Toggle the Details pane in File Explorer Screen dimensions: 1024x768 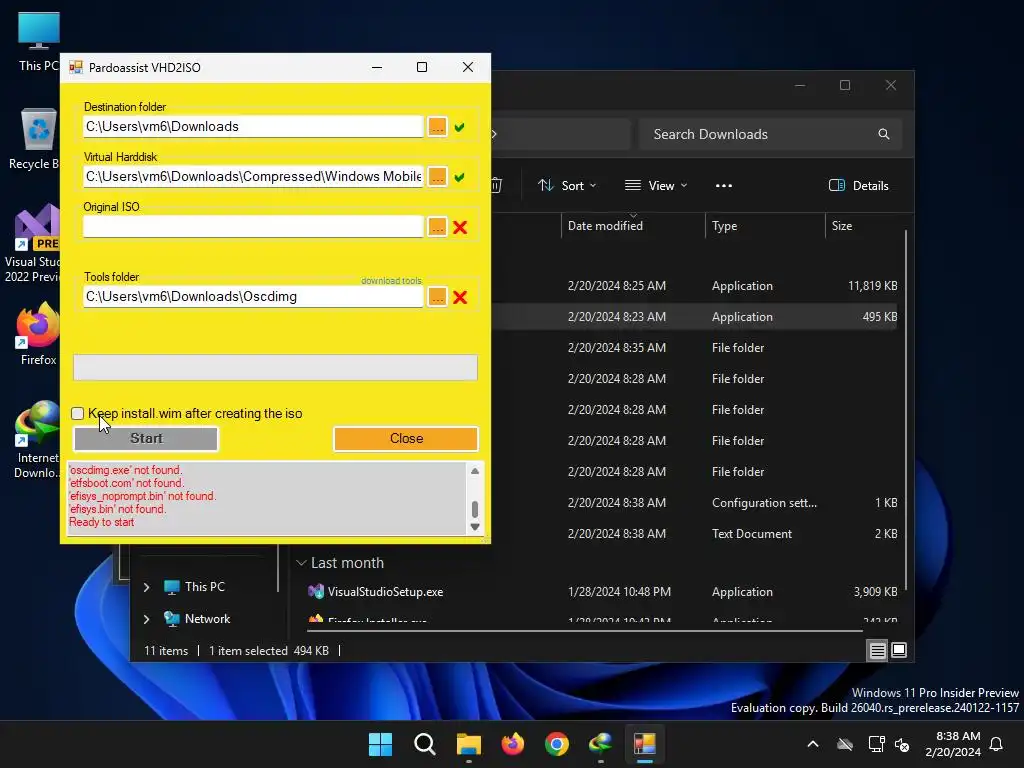click(x=859, y=186)
